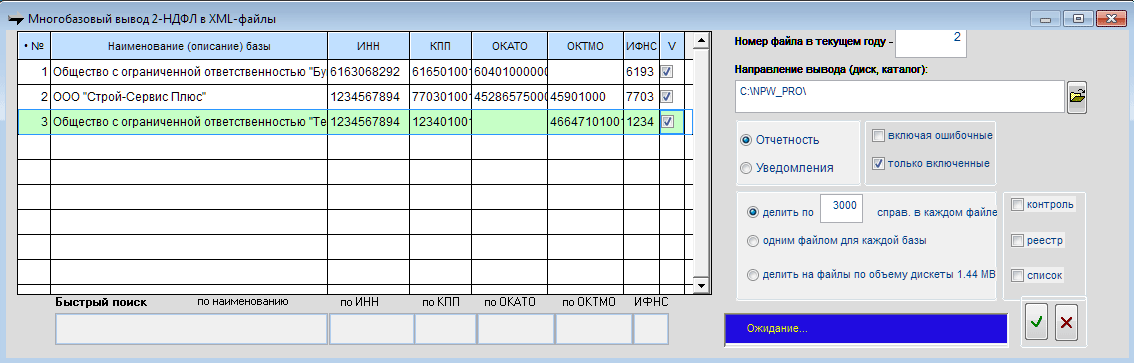This screenshot has width=1134, height=363.
Task: Enable the 'включая ошибочные' checkbox
Action: click(878, 135)
